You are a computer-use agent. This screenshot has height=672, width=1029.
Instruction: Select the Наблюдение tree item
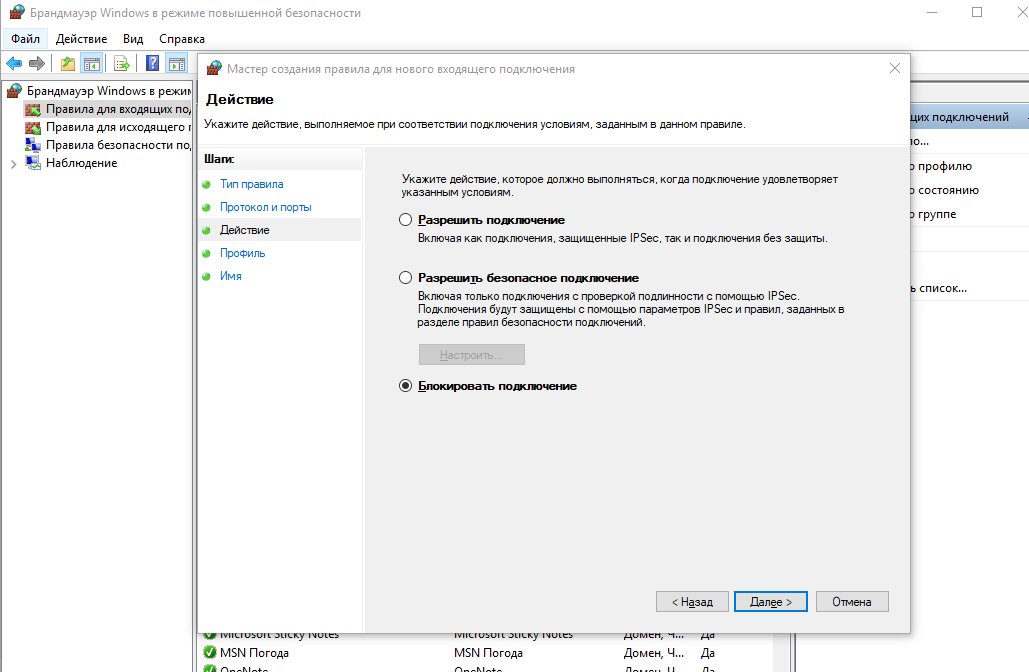click(x=81, y=163)
